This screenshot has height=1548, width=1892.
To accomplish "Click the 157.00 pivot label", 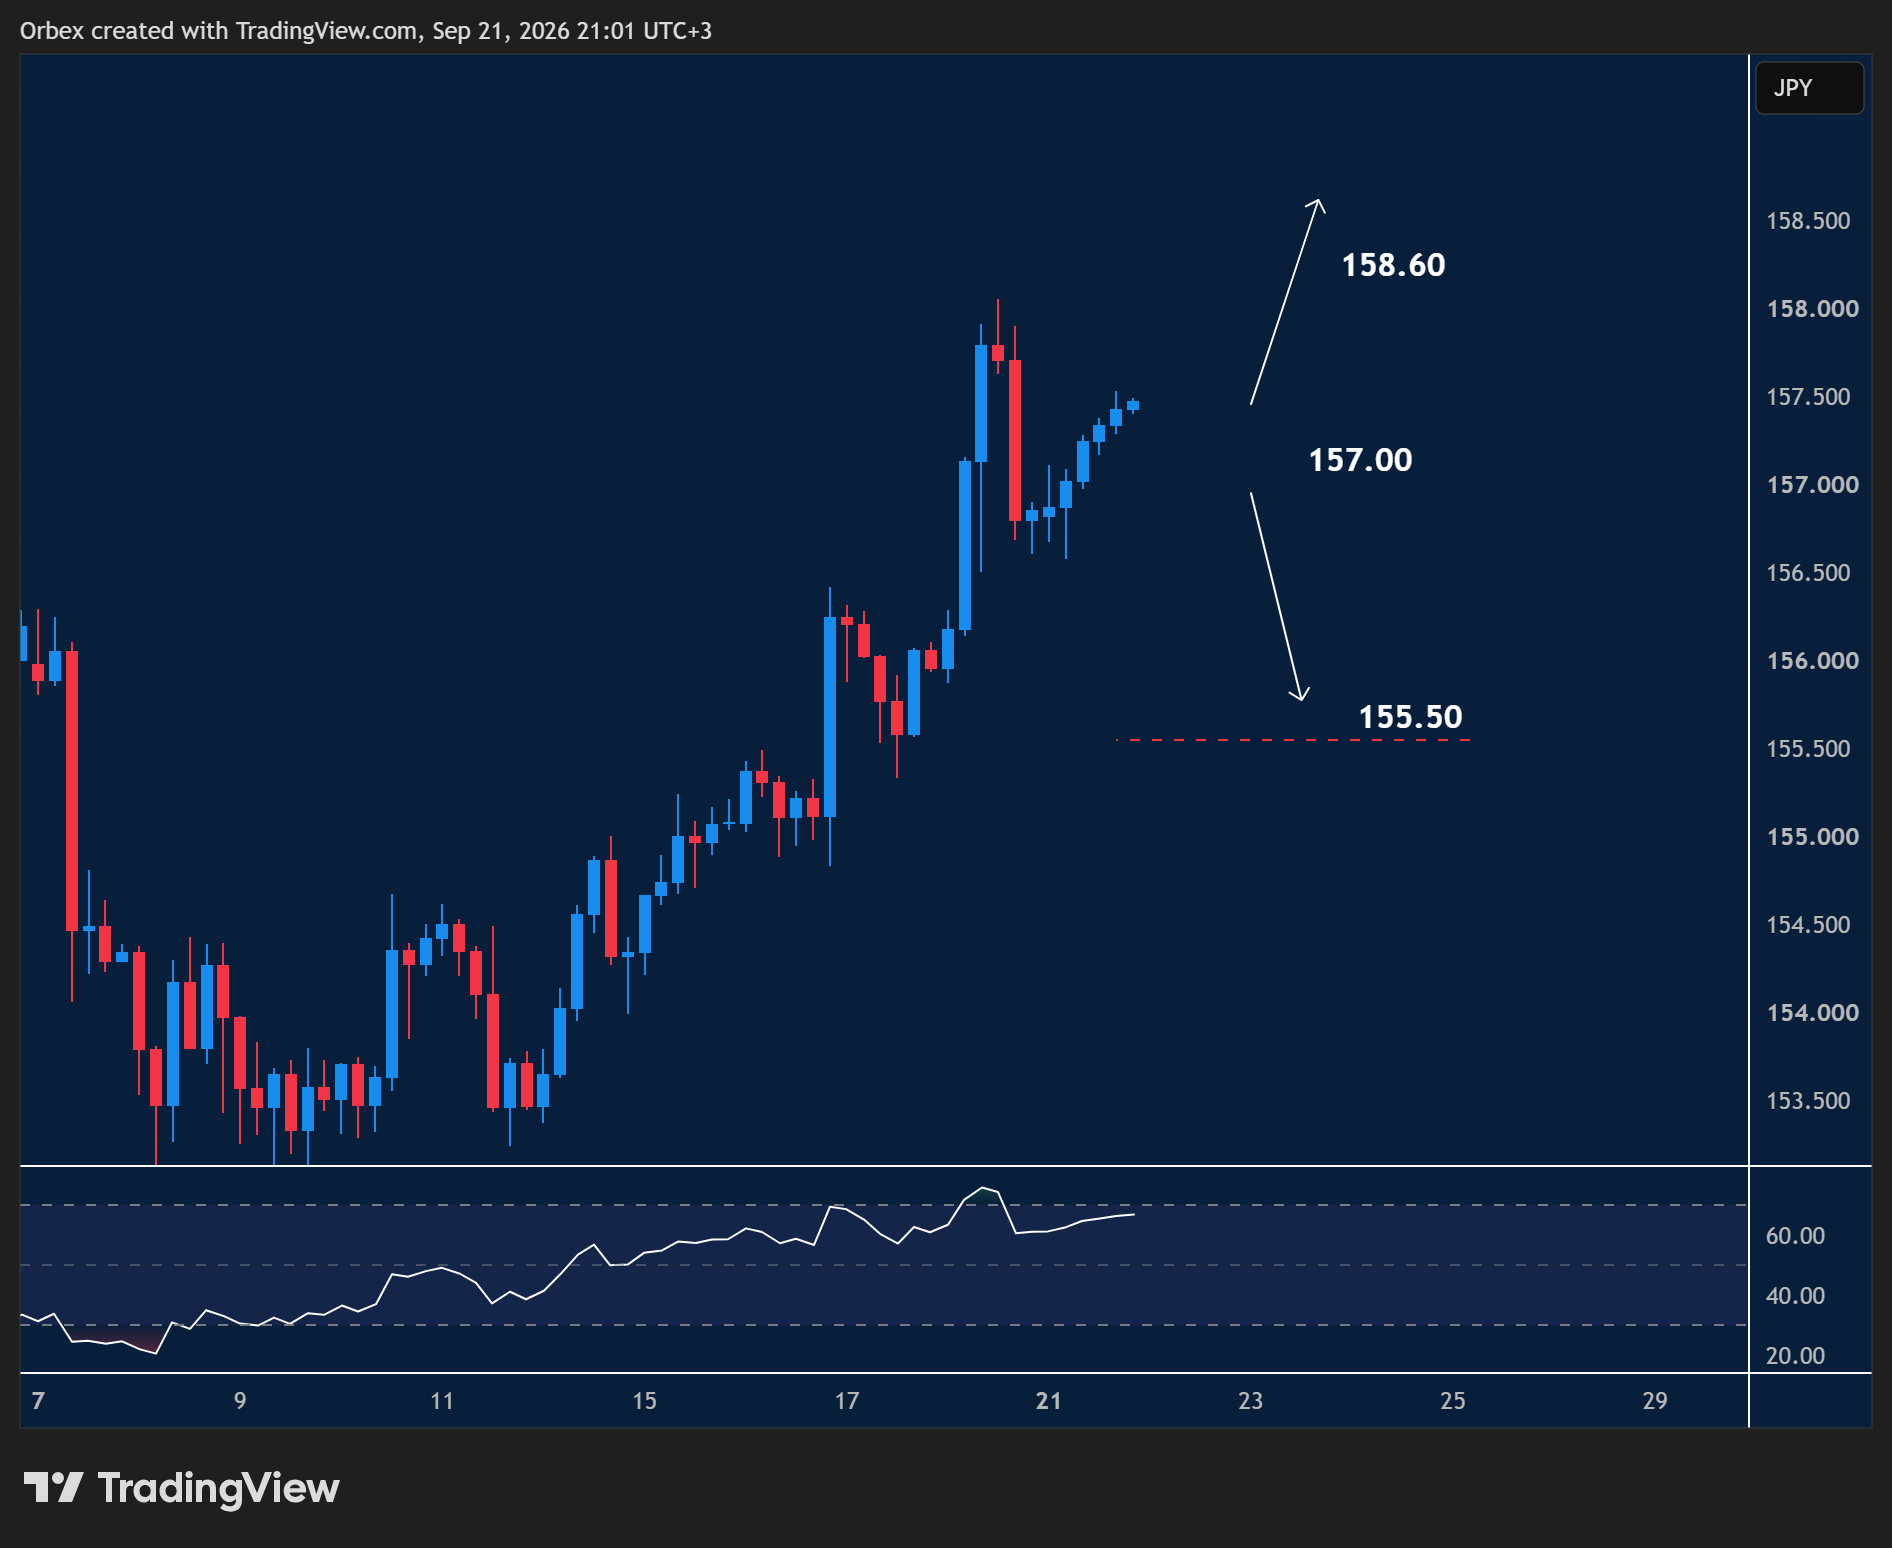I will point(1360,460).
